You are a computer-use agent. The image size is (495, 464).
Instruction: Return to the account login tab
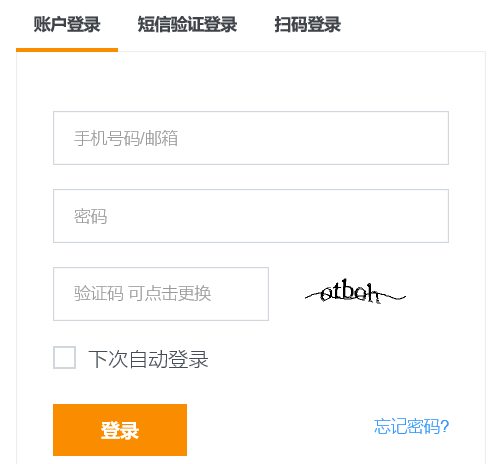click(x=67, y=24)
